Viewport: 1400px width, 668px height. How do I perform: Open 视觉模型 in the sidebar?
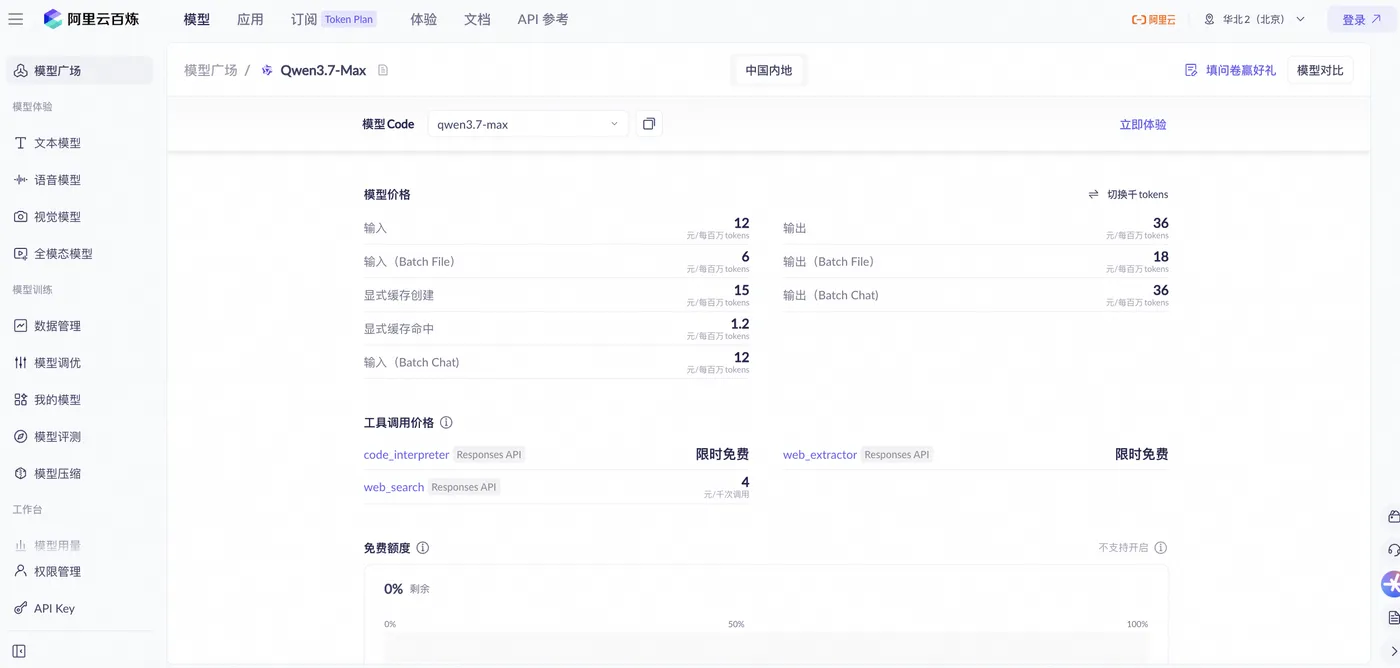click(80, 217)
